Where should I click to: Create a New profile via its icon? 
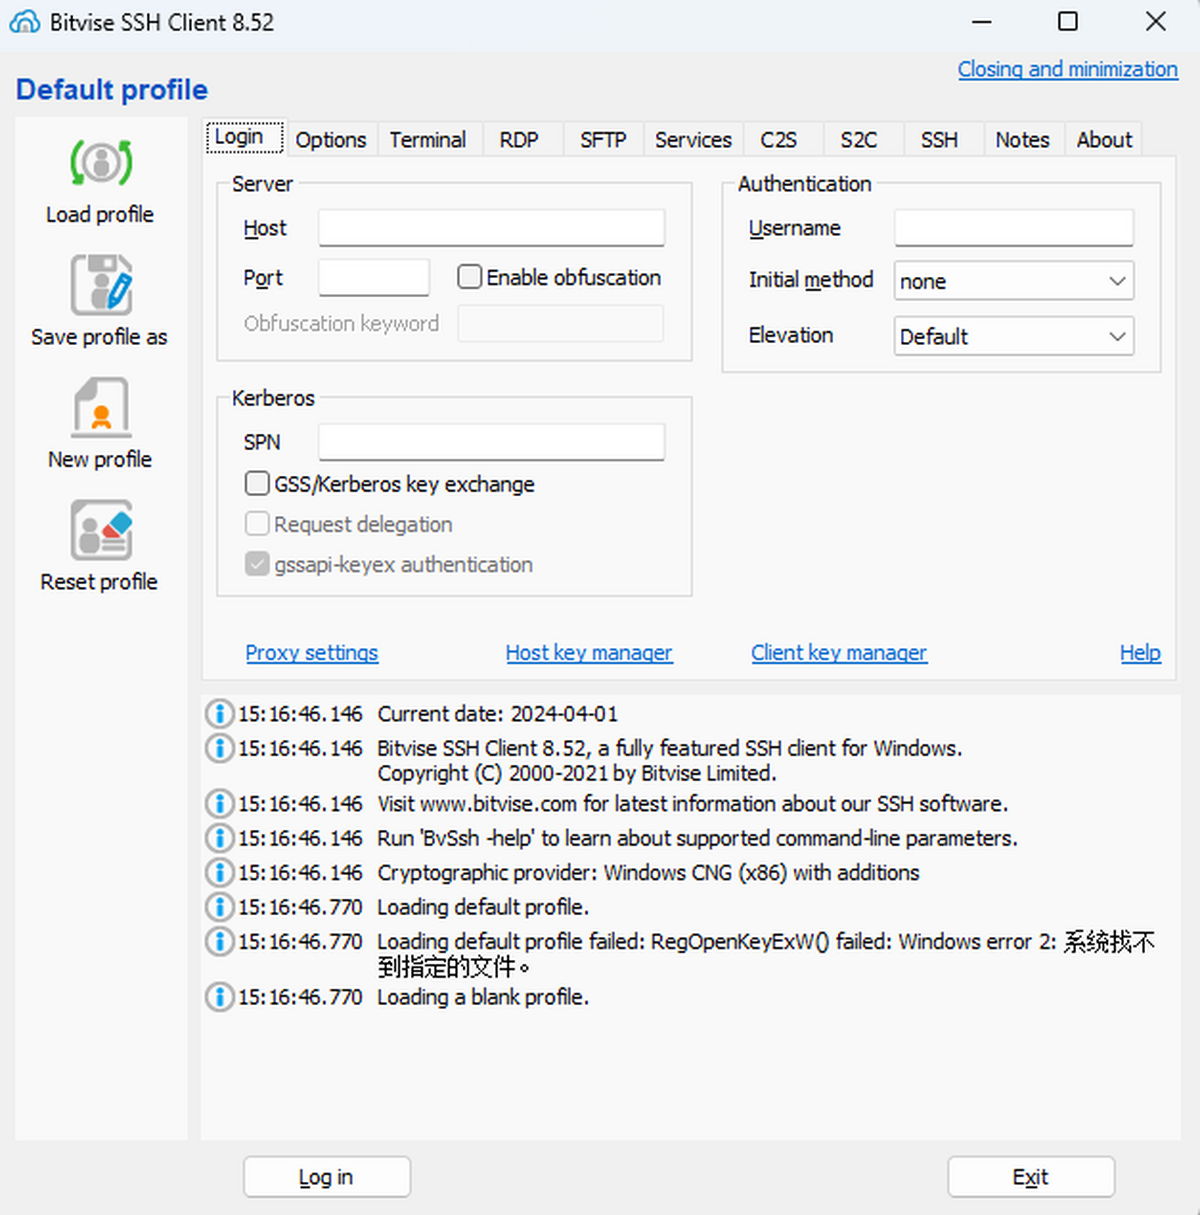click(101, 407)
